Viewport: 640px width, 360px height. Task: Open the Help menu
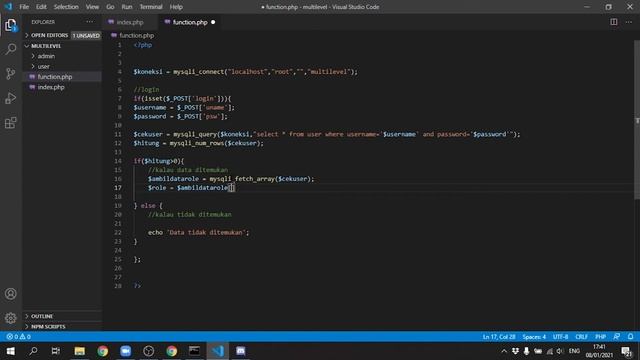coord(176,7)
